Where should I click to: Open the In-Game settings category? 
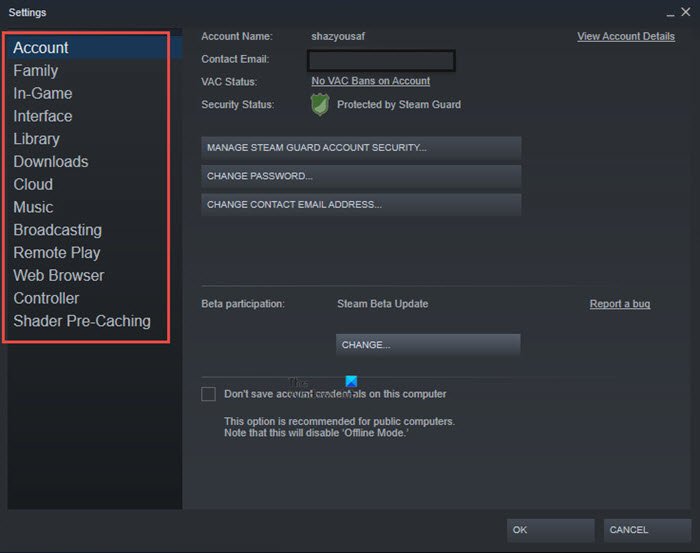[42, 93]
